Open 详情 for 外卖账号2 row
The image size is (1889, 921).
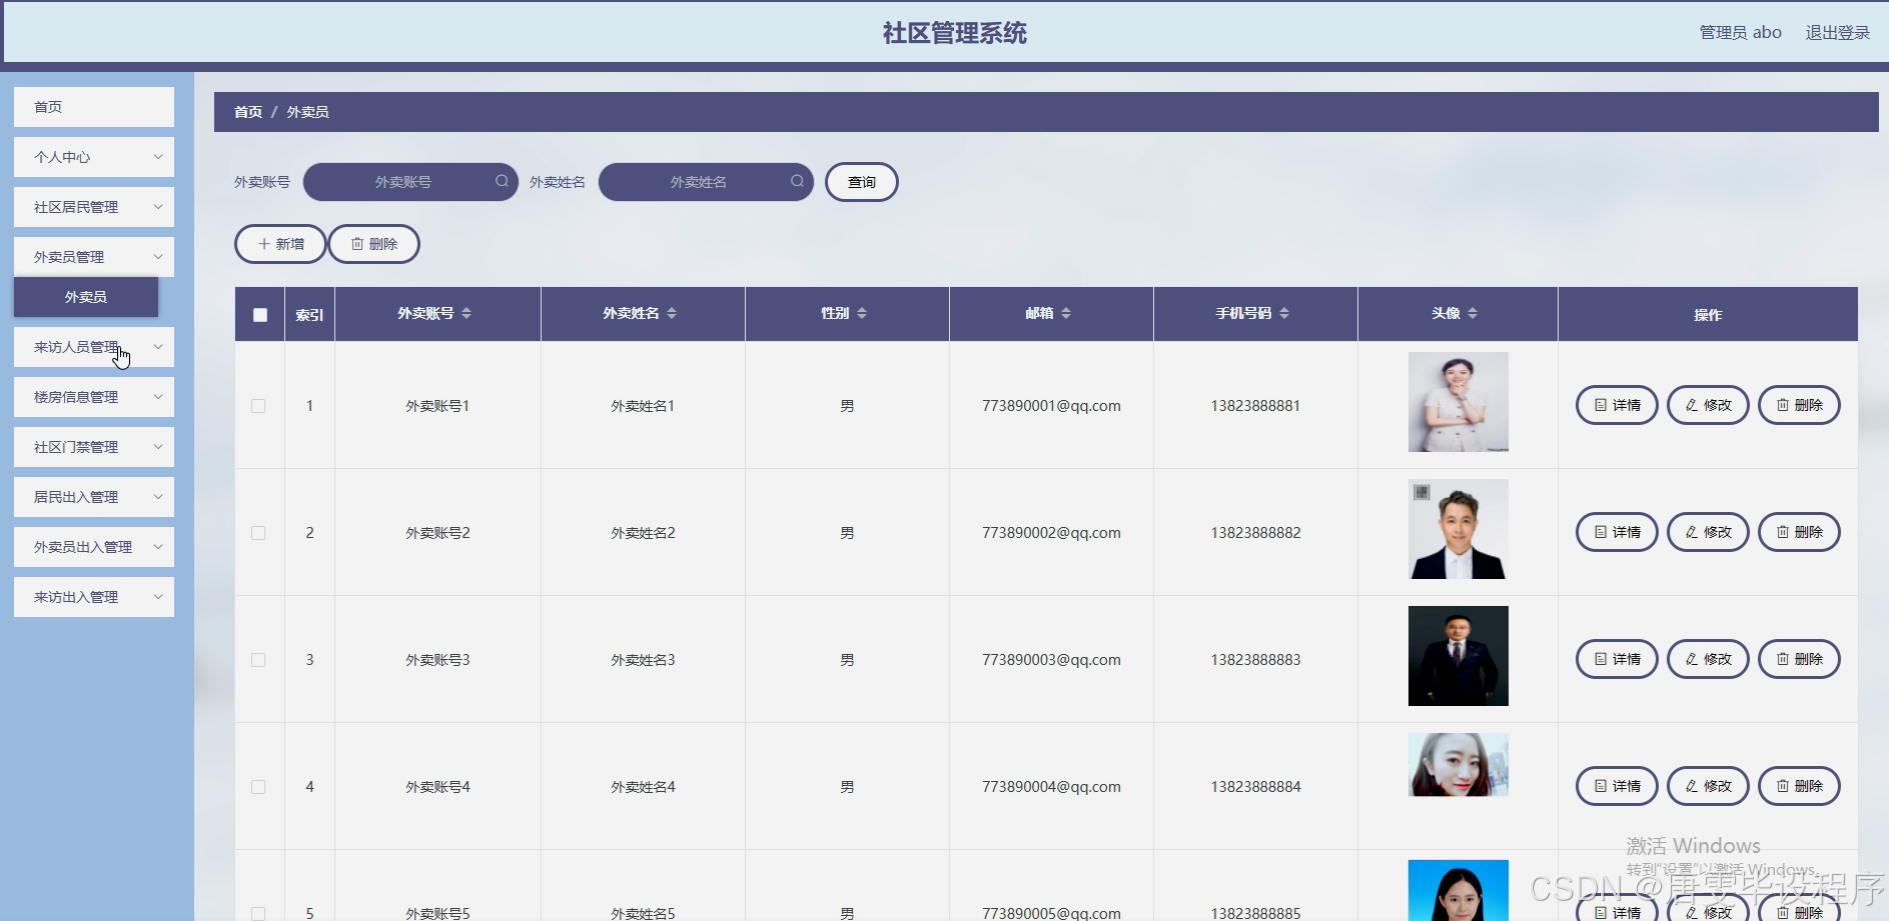[x=1617, y=532]
